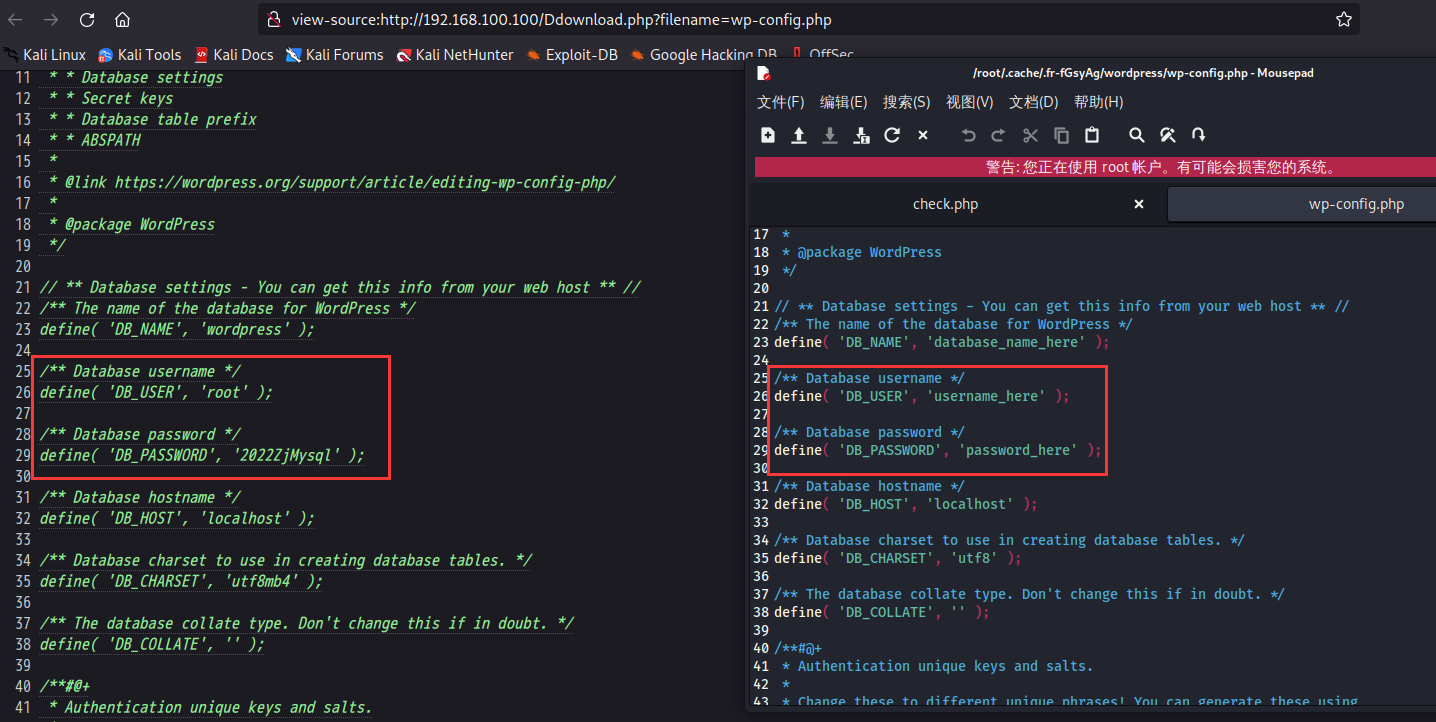Click the go-to-line jump icon in Mousepad
This screenshot has height=722, width=1436.
[x=1199, y=135]
